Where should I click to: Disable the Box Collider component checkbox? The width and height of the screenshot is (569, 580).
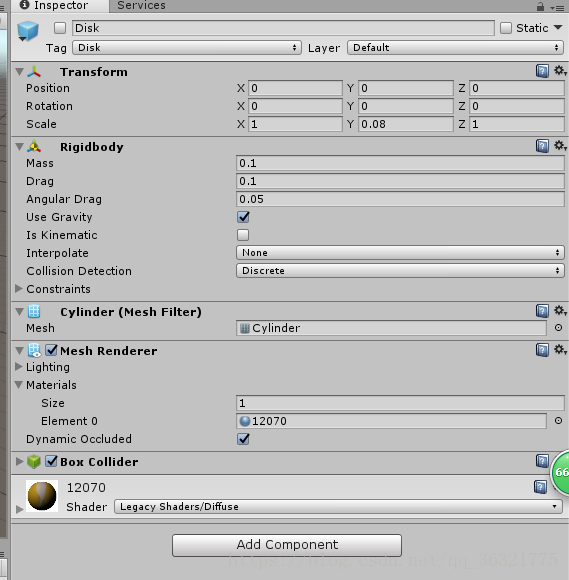[51, 461]
